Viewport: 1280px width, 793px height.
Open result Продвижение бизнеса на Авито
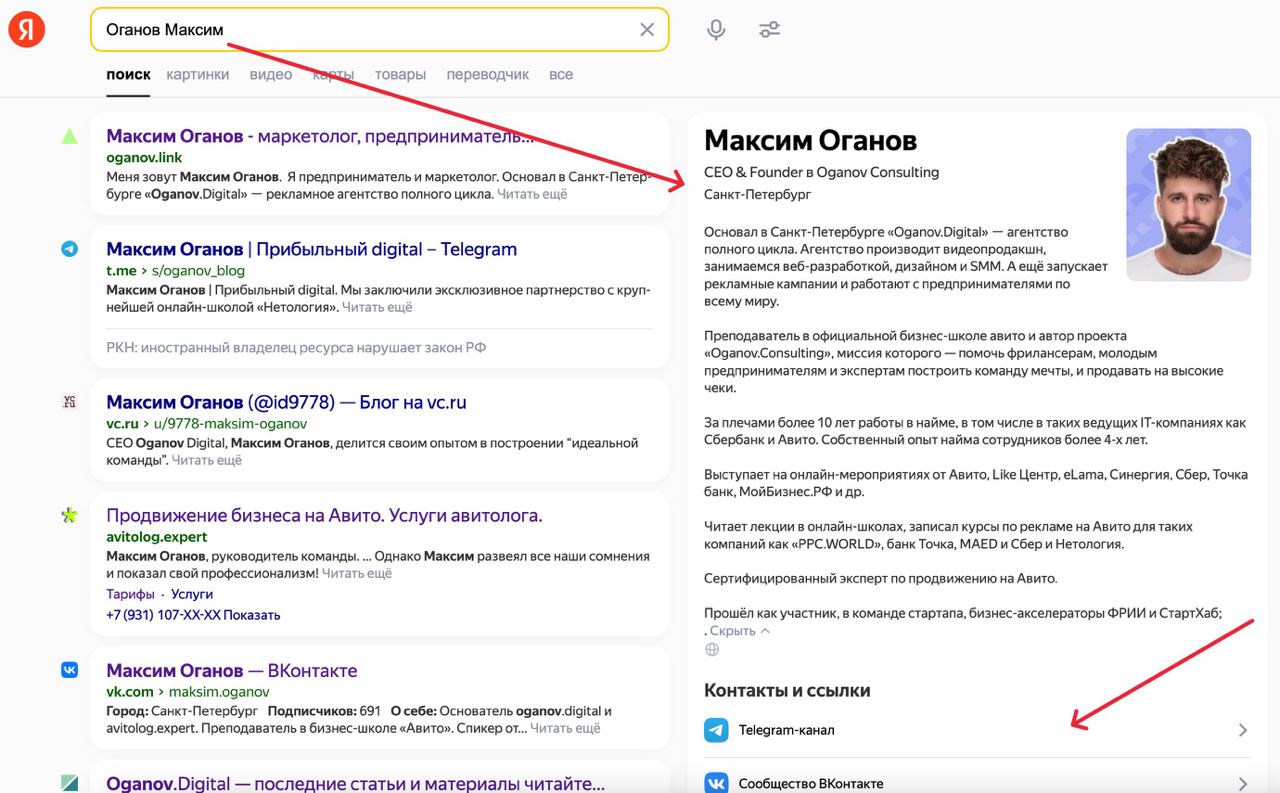click(324, 516)
